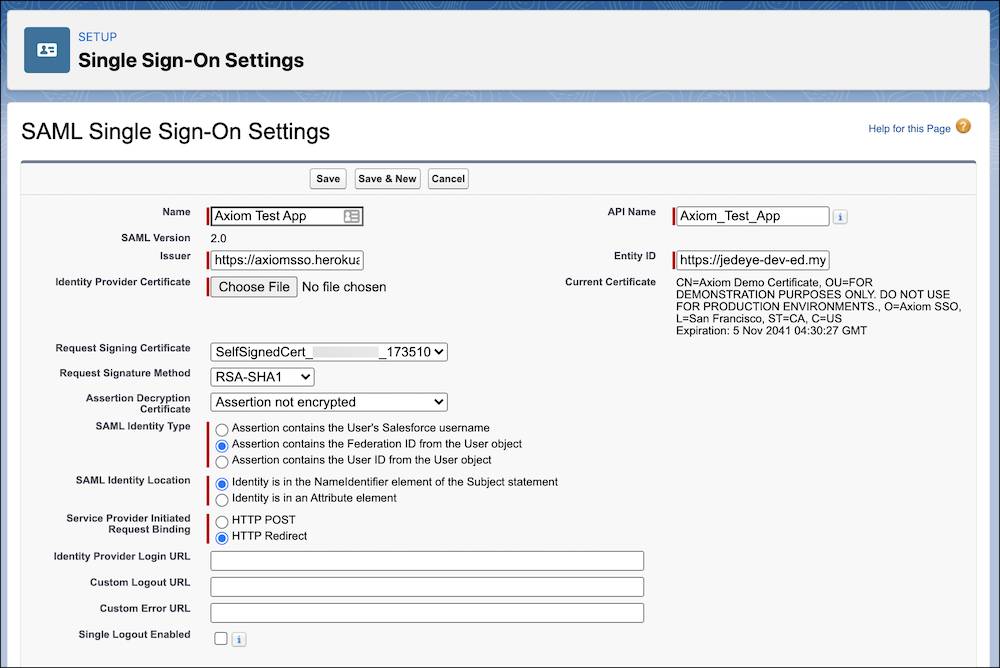This screenshot has height=668, width=1000.
Task: Click the 'No file chosen' text
Action: pyautogui.click(x=344, y=287)
